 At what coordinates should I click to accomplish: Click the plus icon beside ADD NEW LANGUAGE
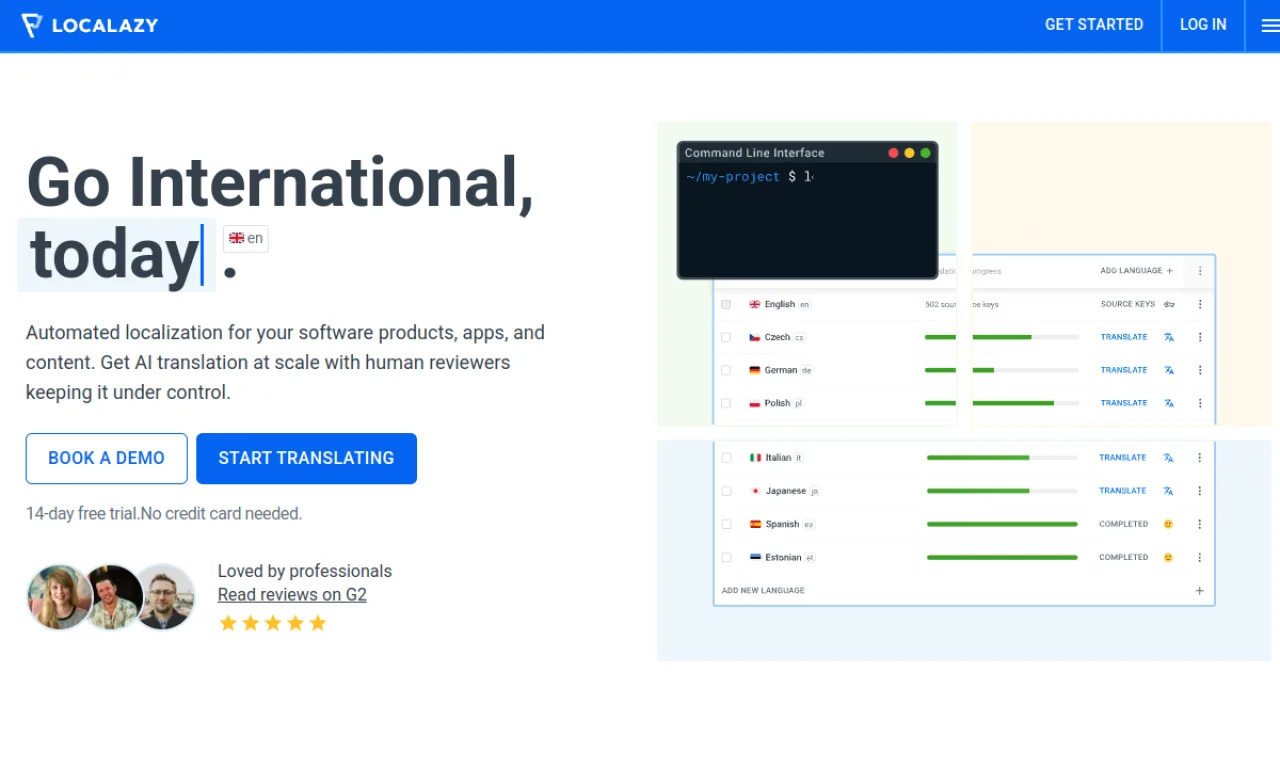1200,590
